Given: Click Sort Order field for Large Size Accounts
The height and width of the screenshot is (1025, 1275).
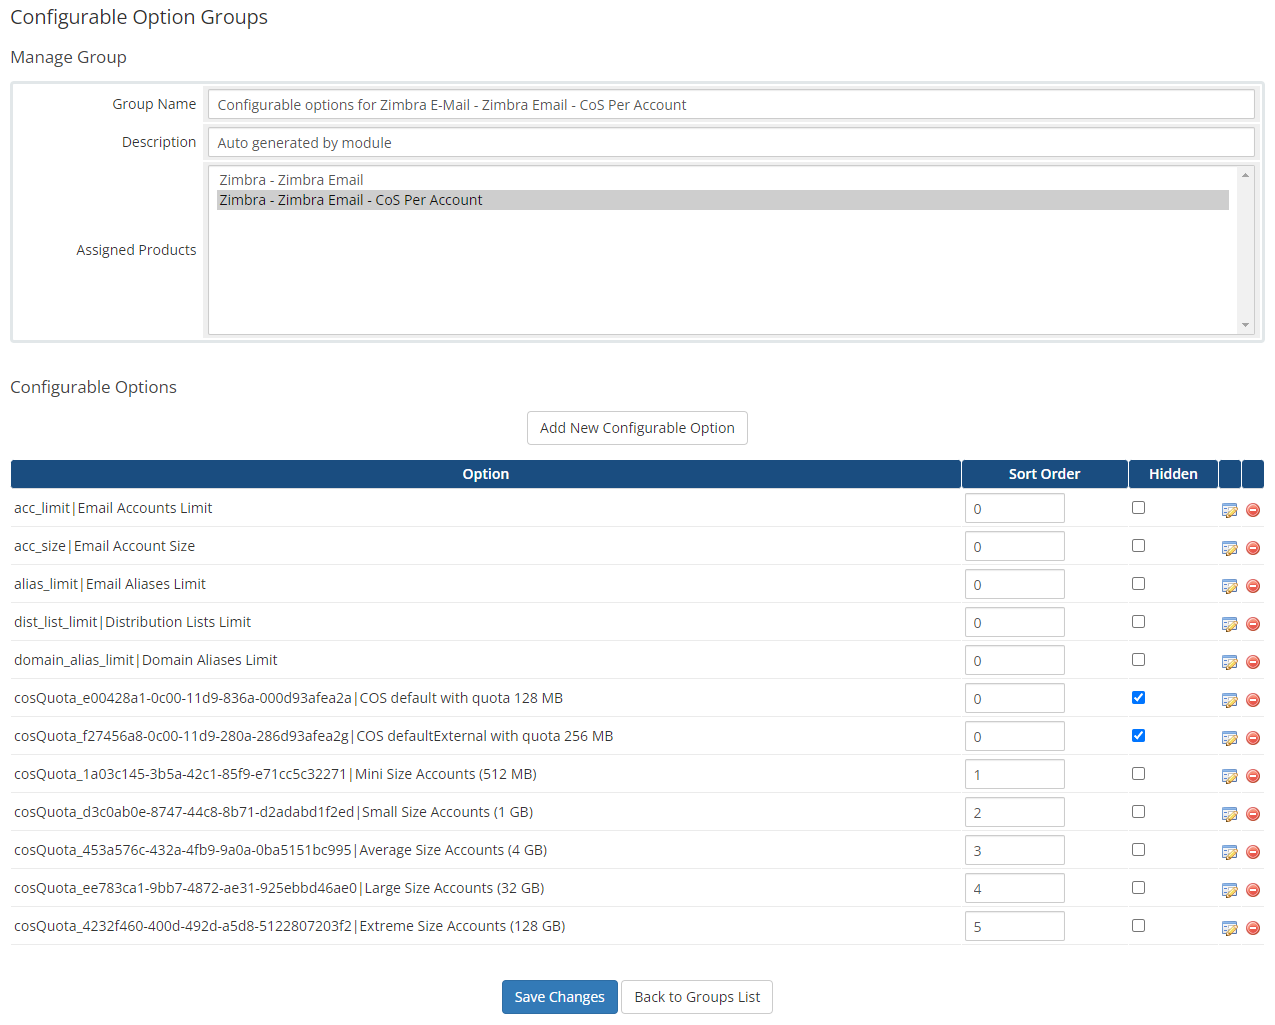Looking at the screenshot, I should 1014,887.
